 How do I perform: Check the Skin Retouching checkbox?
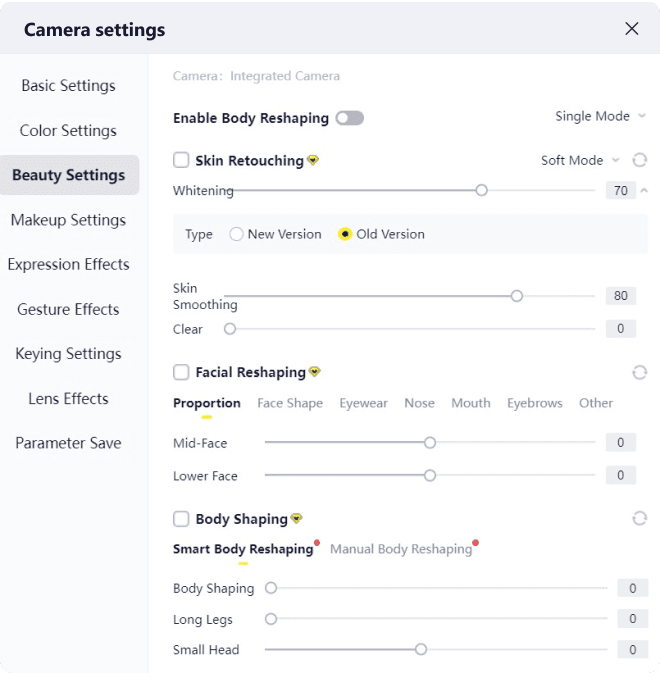coord(181,160)
